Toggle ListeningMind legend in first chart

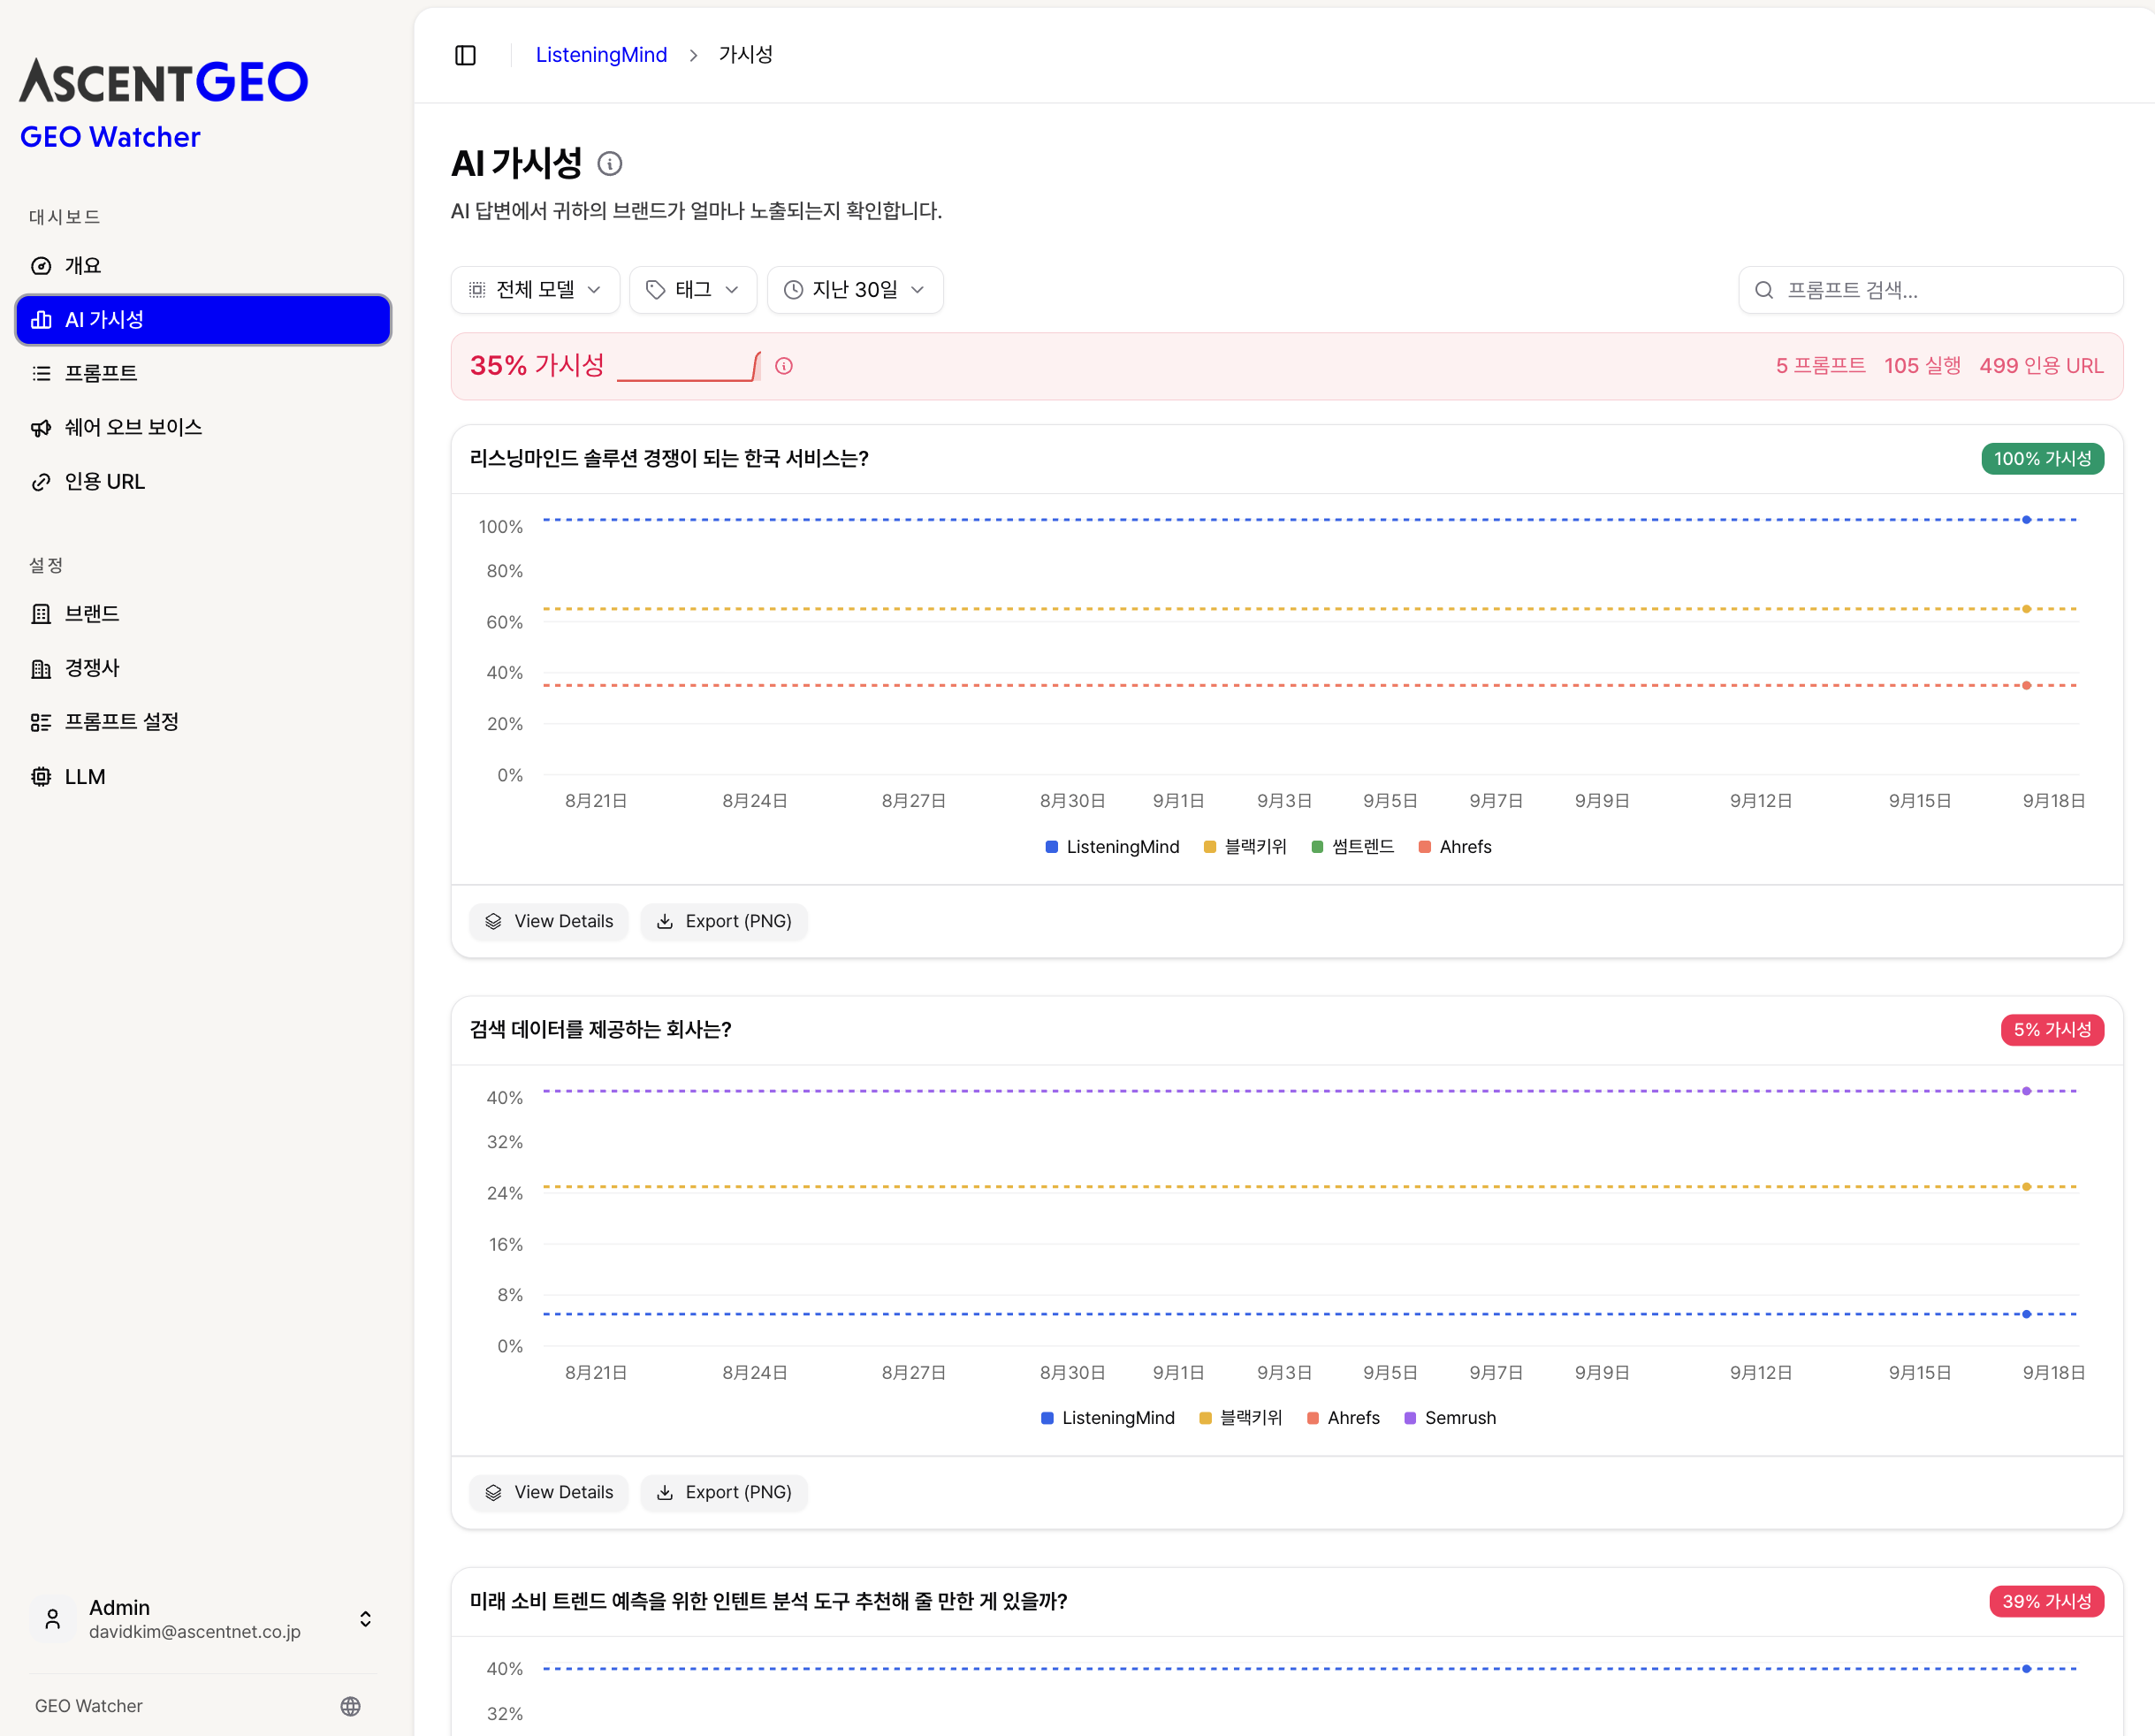click(1112, 847)
